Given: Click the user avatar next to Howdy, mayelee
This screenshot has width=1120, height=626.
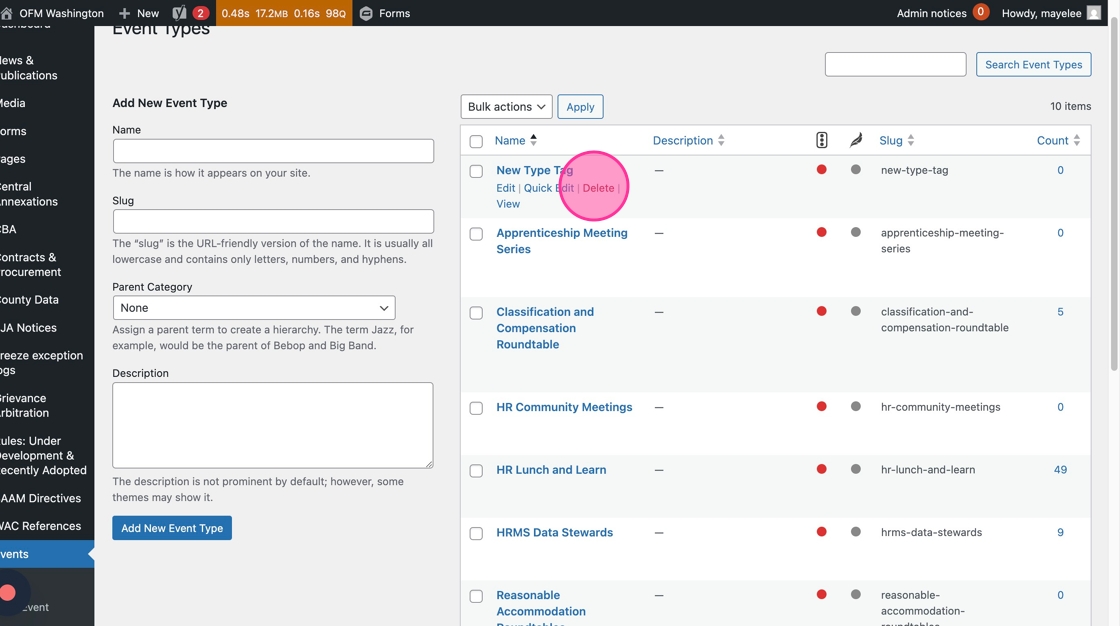Looking at the screenshot, I should [x=1093, y=13].
